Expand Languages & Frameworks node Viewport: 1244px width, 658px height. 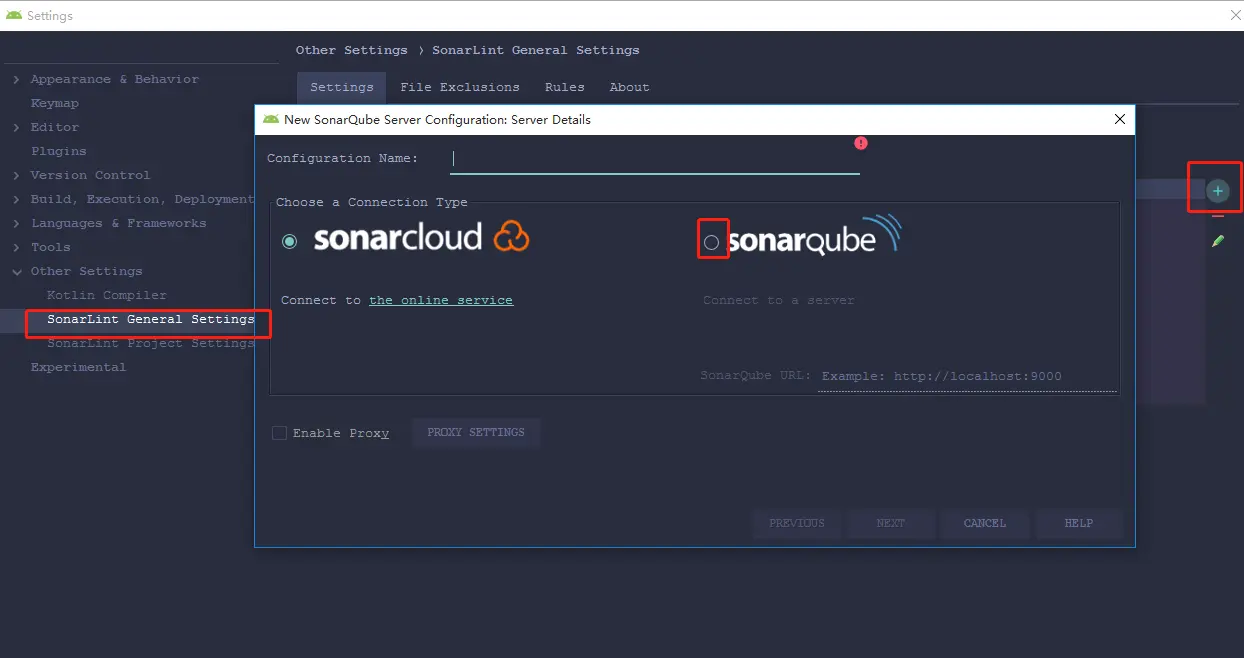pos(16,223)
